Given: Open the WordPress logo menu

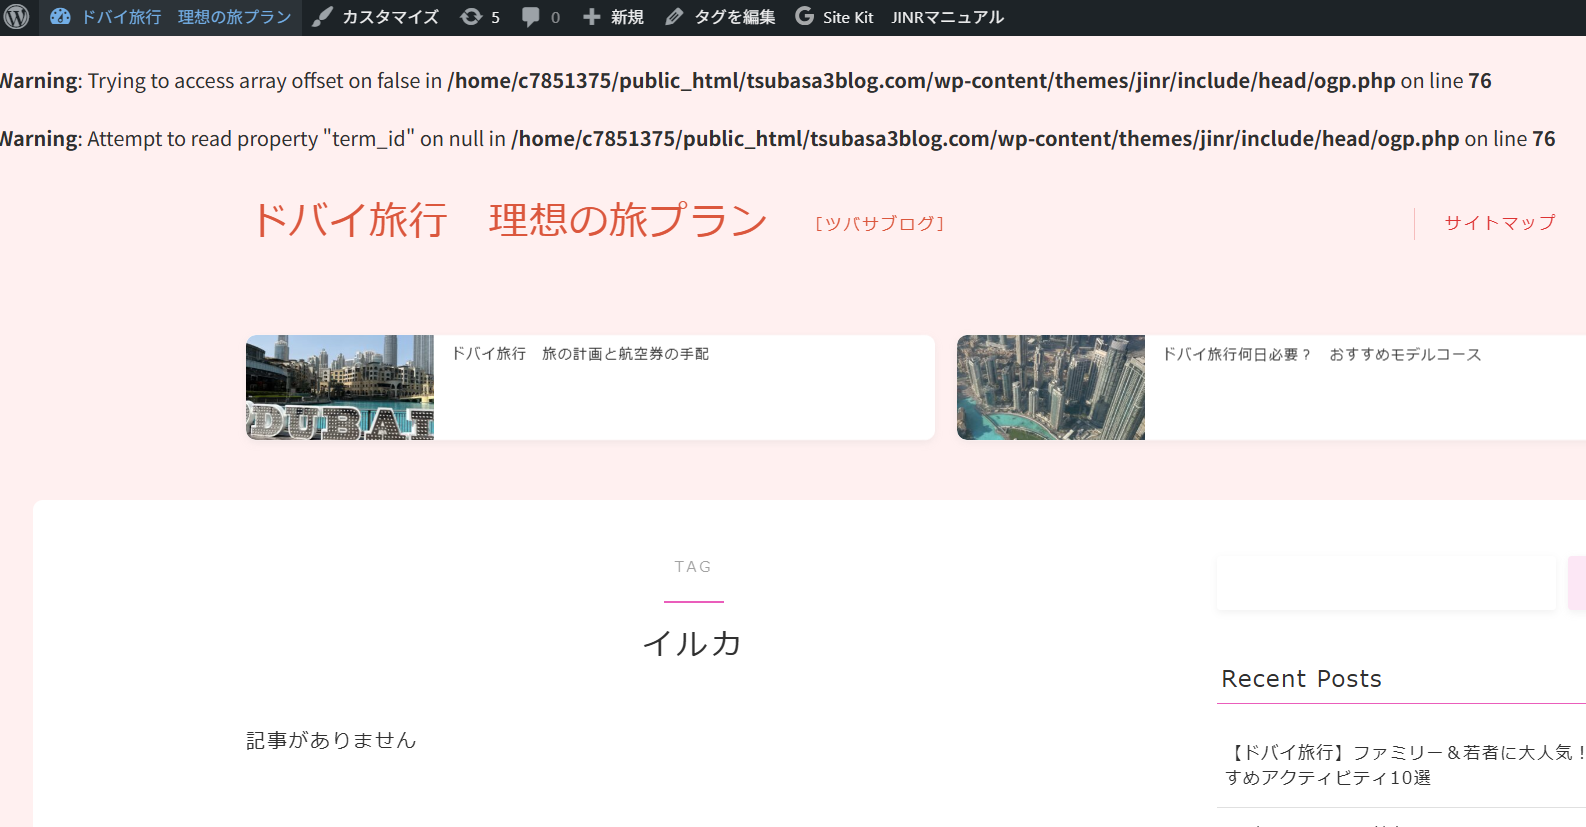Looking at the screenshot, I should 17,17.
